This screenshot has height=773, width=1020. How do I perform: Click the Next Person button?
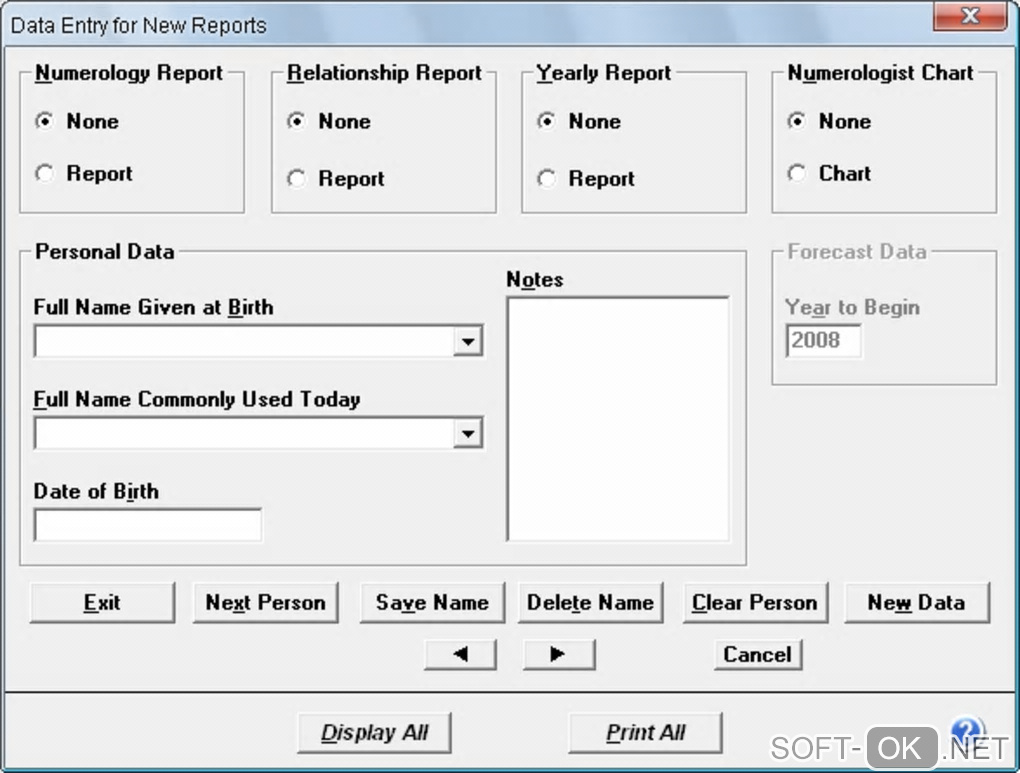point(265,603)
